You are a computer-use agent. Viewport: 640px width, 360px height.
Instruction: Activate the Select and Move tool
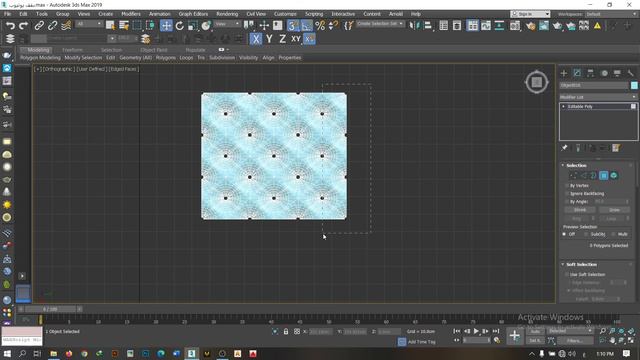click(166, 26)
